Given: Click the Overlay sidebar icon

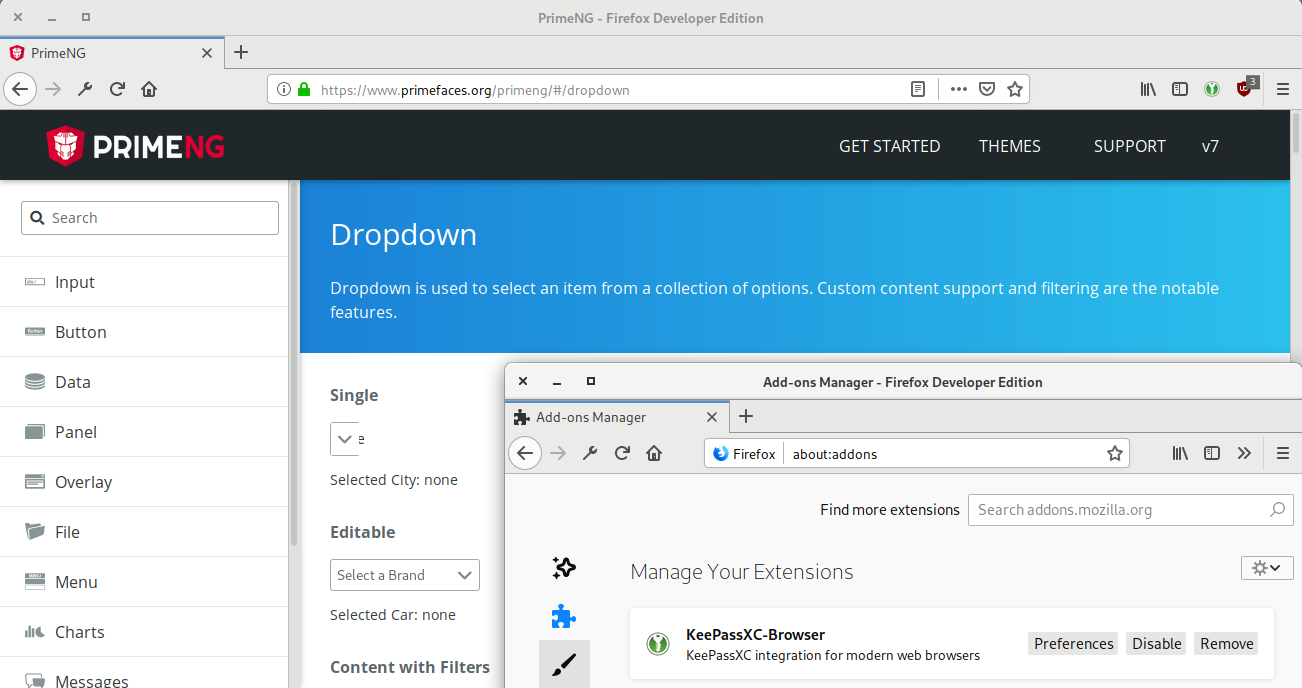Looking at the screenshot, I should pyautogui.click(x=33, y=482).
